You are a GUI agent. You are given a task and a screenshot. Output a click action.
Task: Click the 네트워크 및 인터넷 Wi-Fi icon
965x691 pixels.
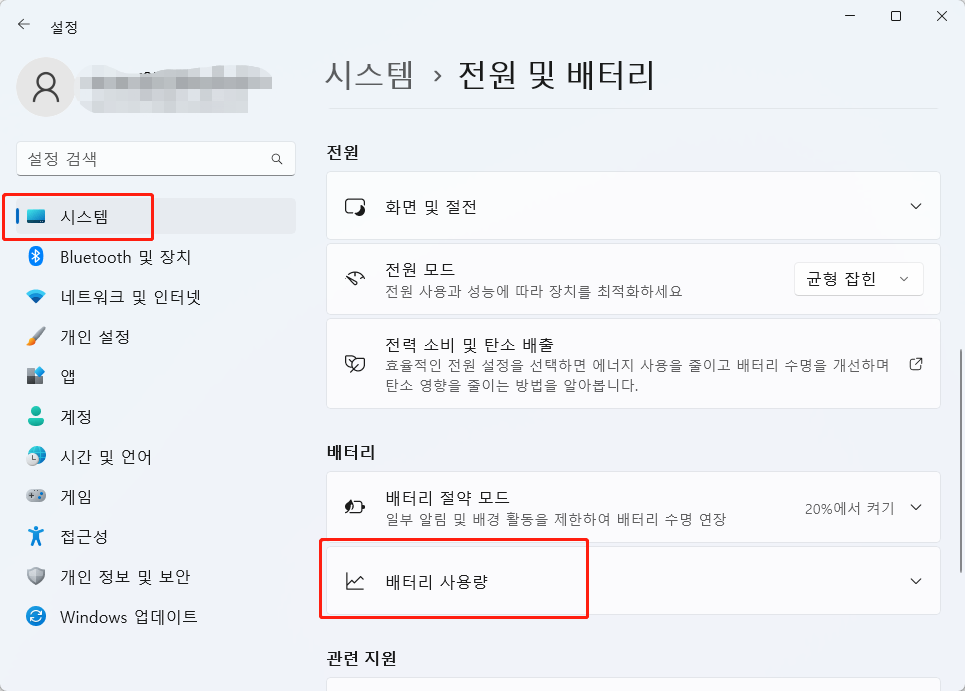click(36, 297)
